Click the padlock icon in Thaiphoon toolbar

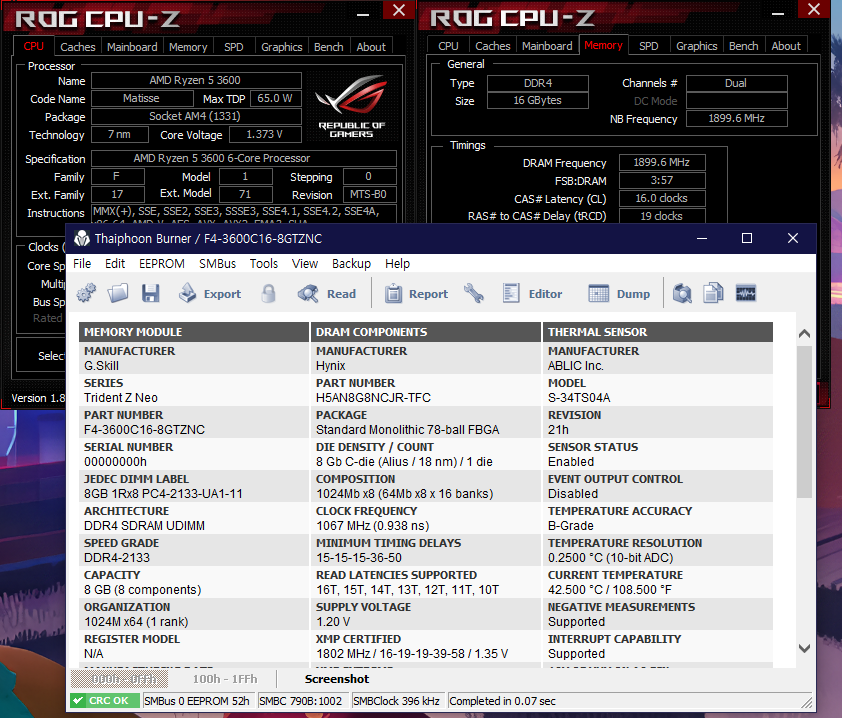pos(268,293)
